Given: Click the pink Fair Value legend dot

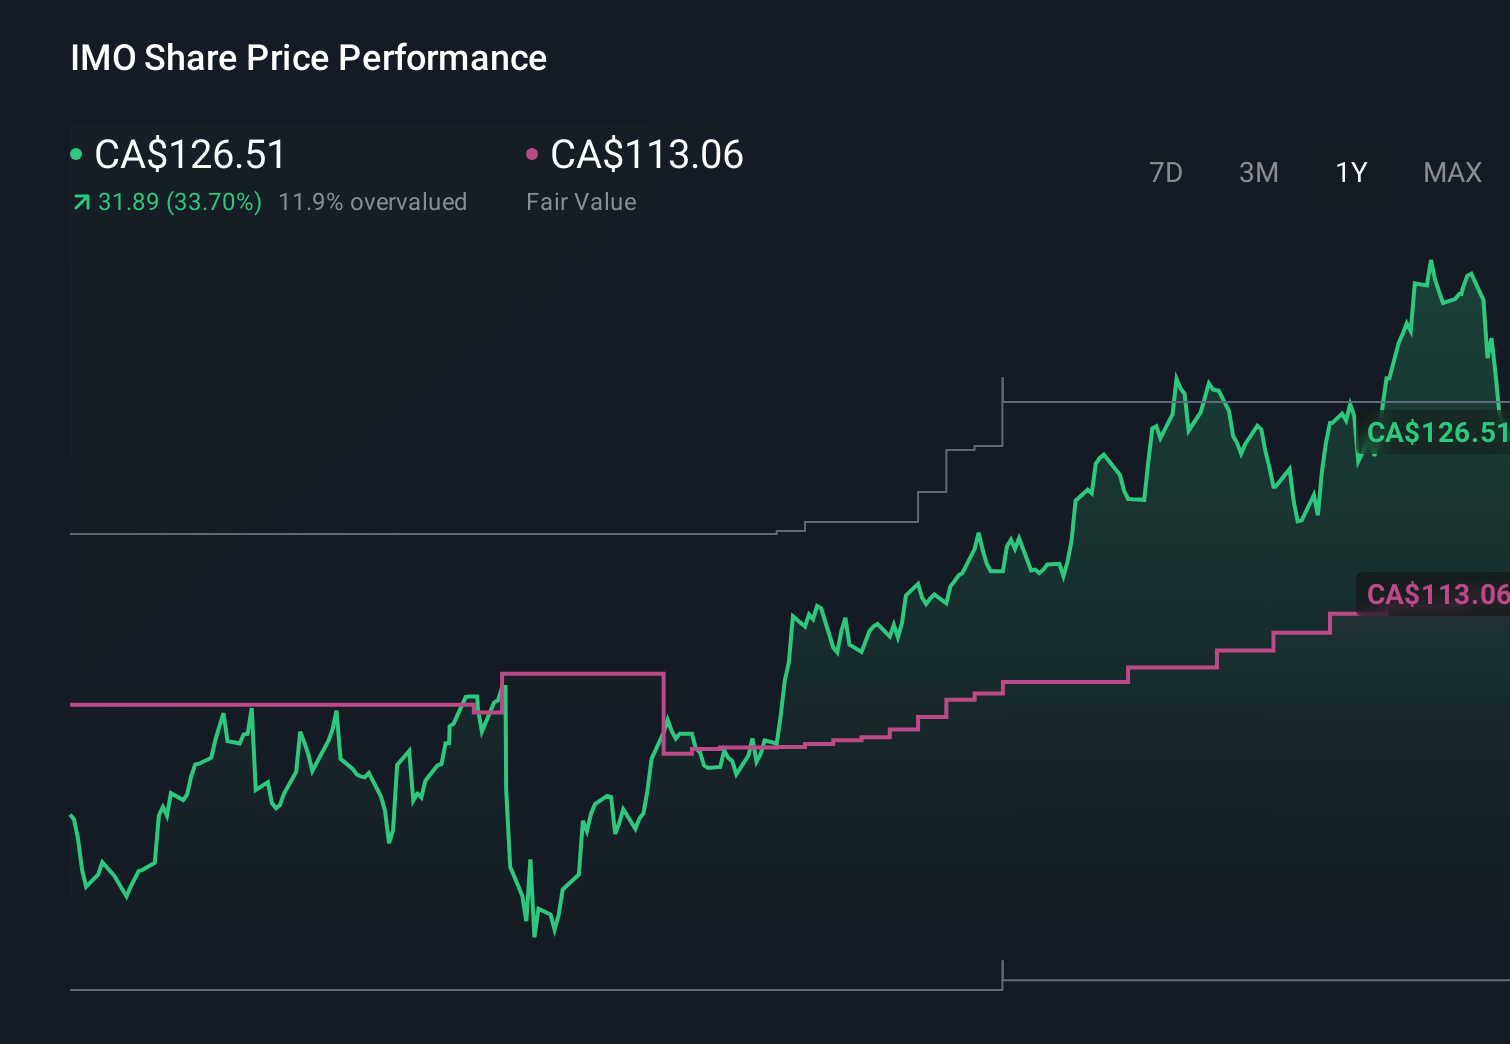Looking at the screenshot, I should pos(533,153).
